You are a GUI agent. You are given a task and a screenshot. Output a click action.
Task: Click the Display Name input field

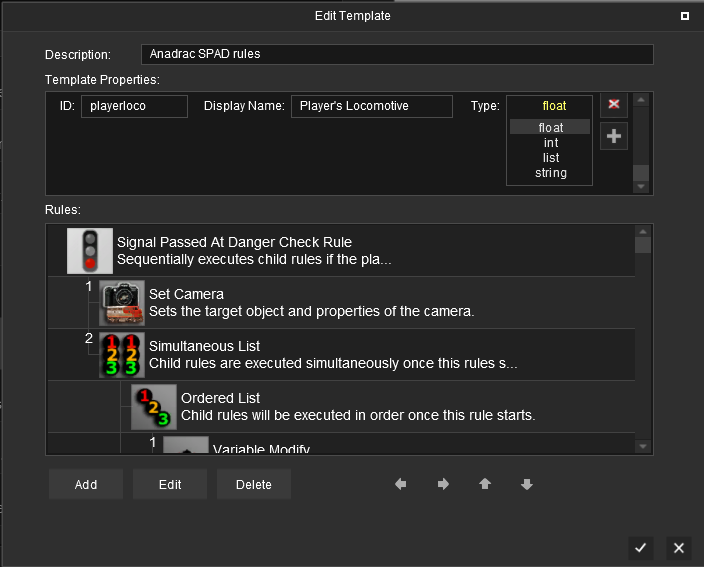click(x=372, y=106)
